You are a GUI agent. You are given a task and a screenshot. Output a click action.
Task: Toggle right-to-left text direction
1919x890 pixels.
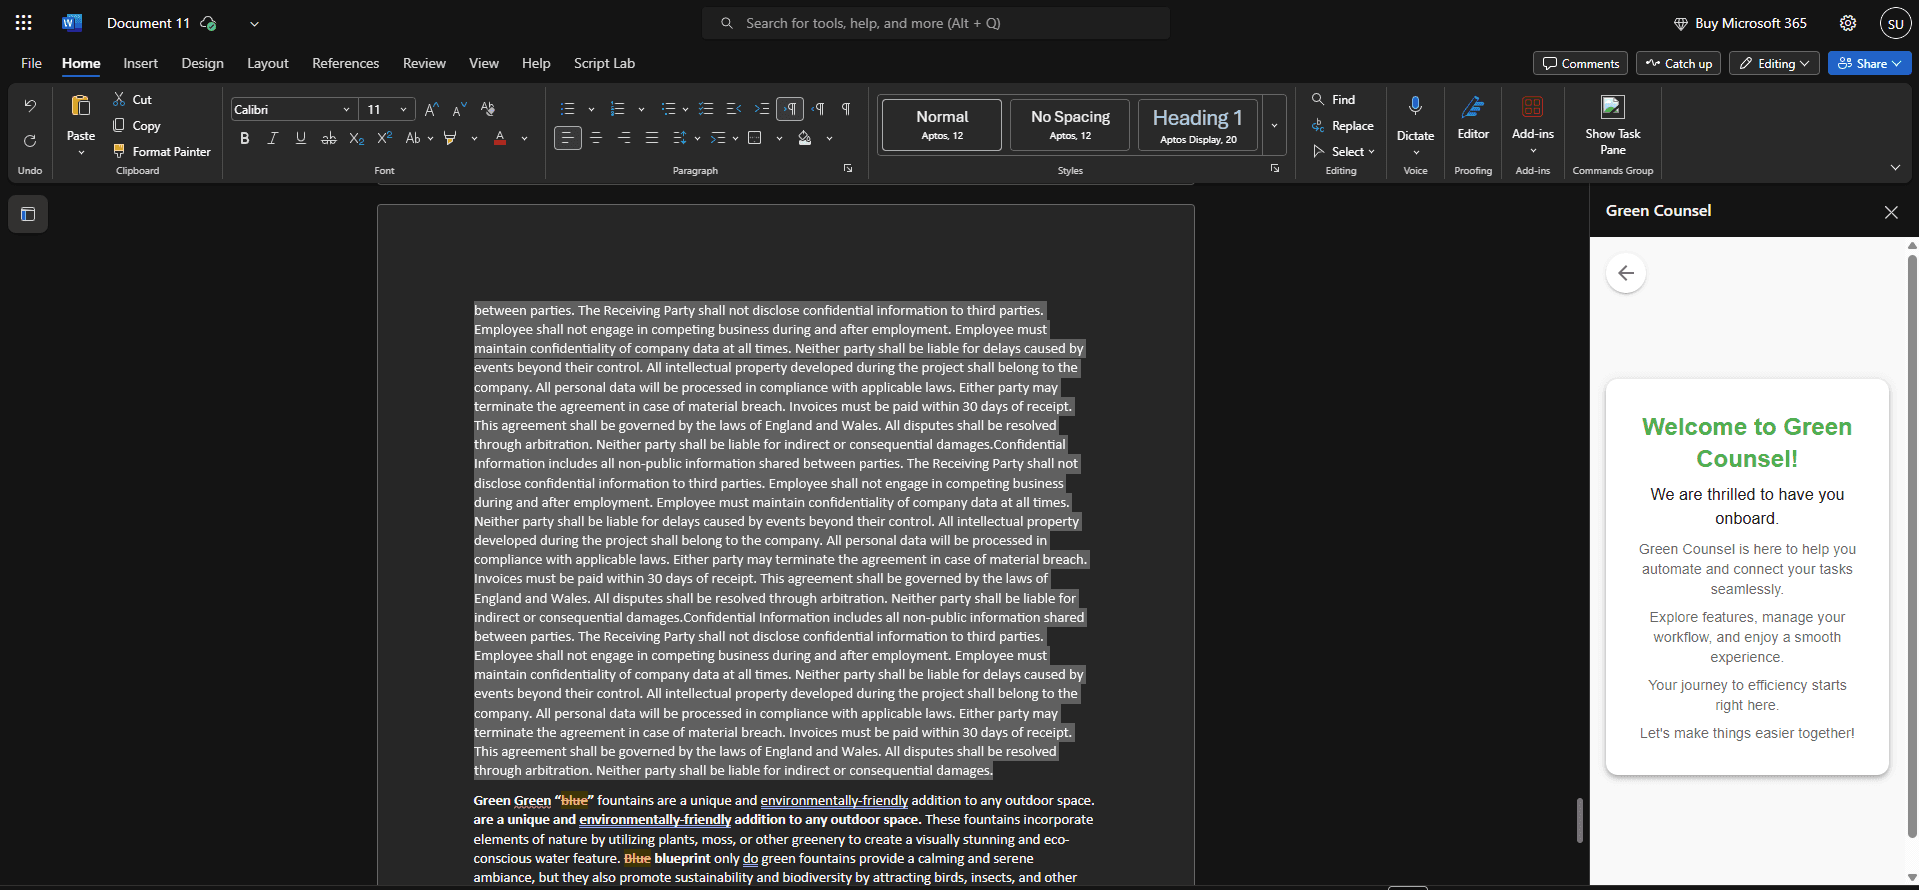[818, 109]
